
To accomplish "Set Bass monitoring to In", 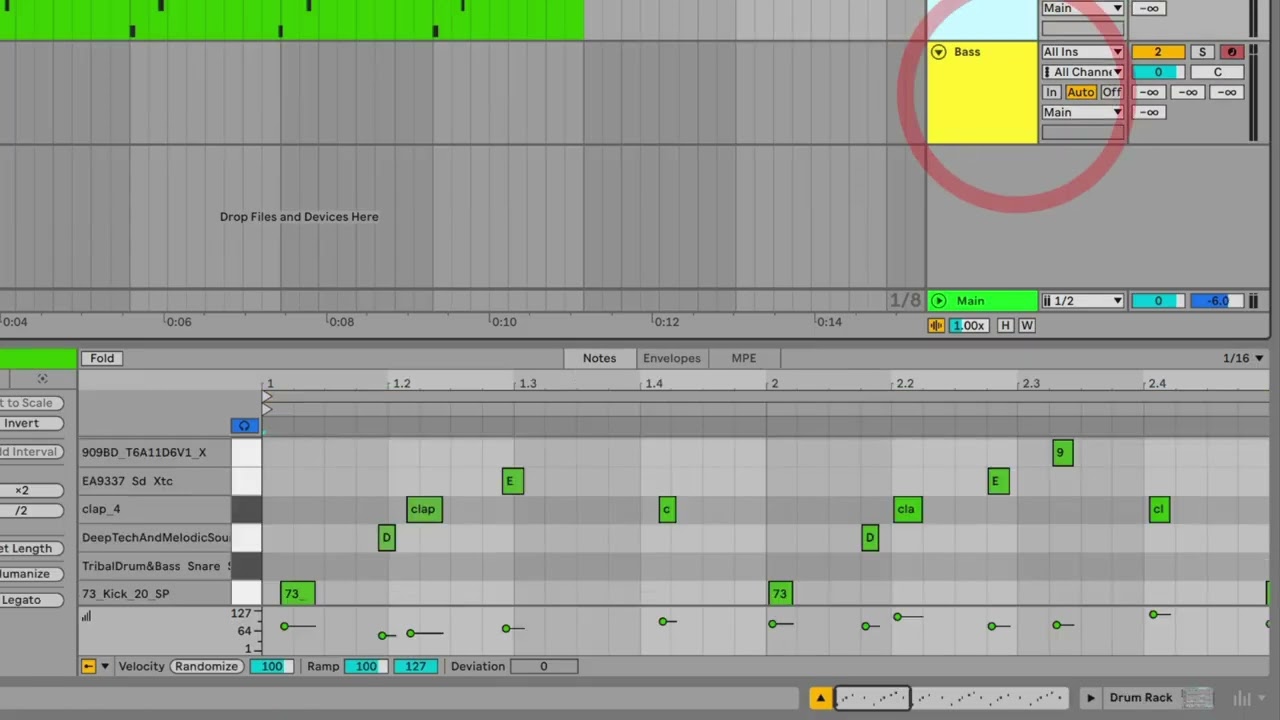I will (1051, 92).
